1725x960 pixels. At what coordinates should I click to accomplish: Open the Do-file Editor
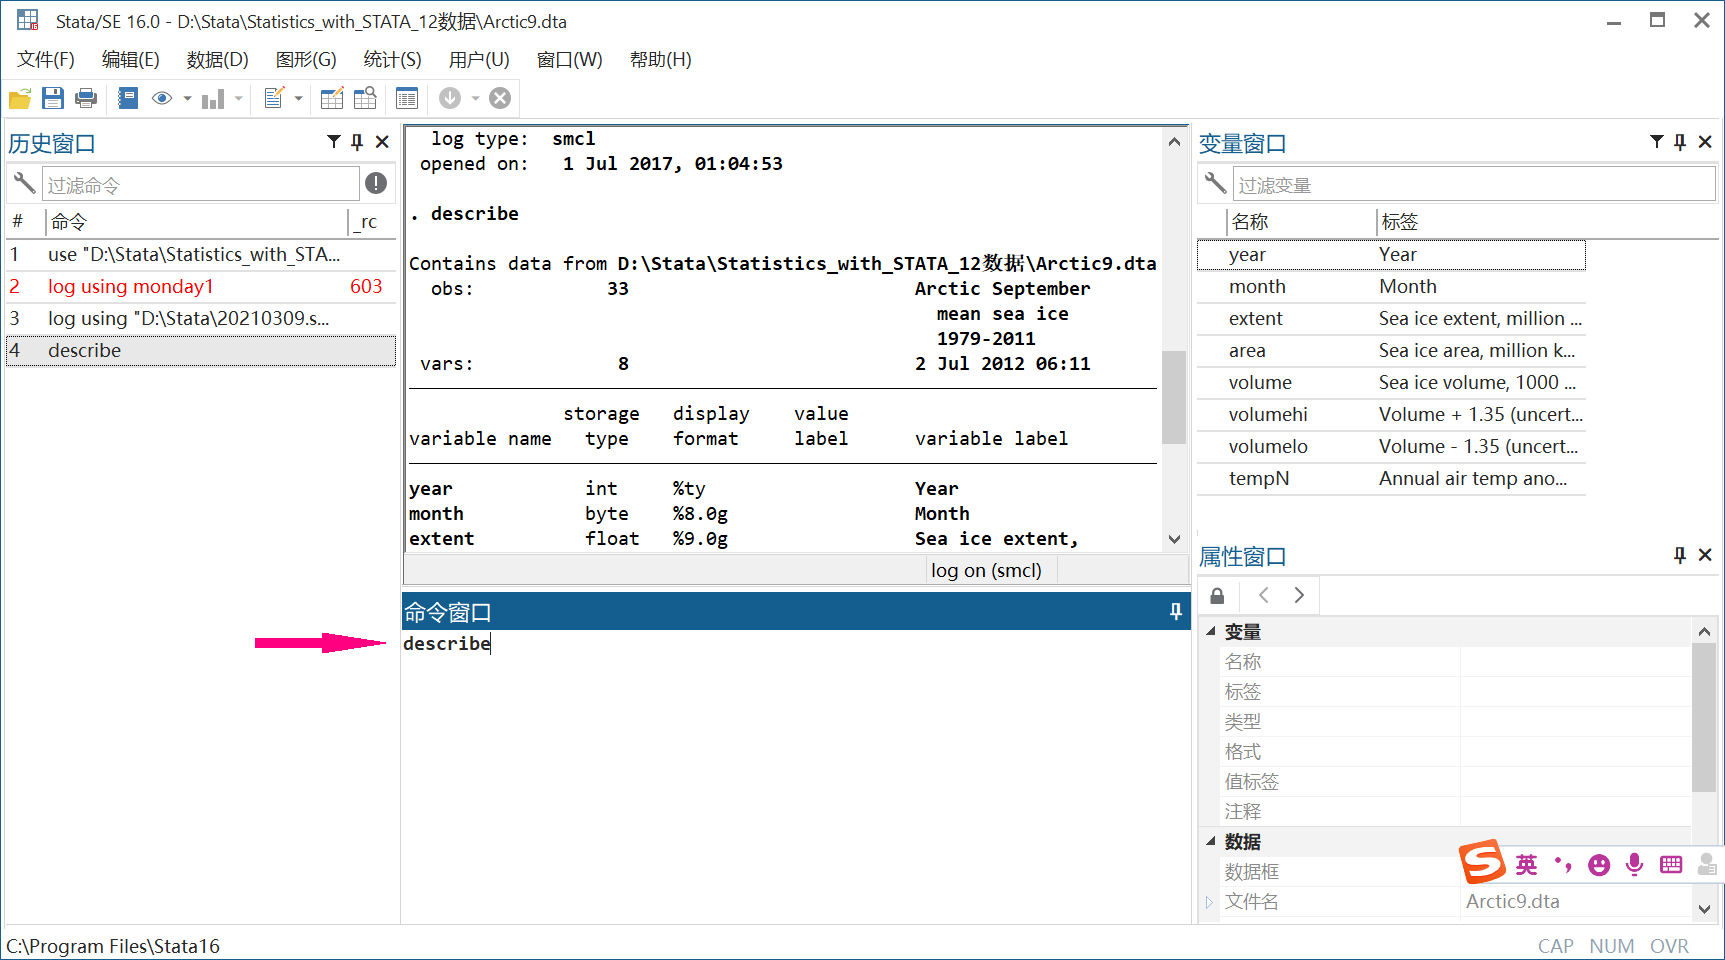275,98
